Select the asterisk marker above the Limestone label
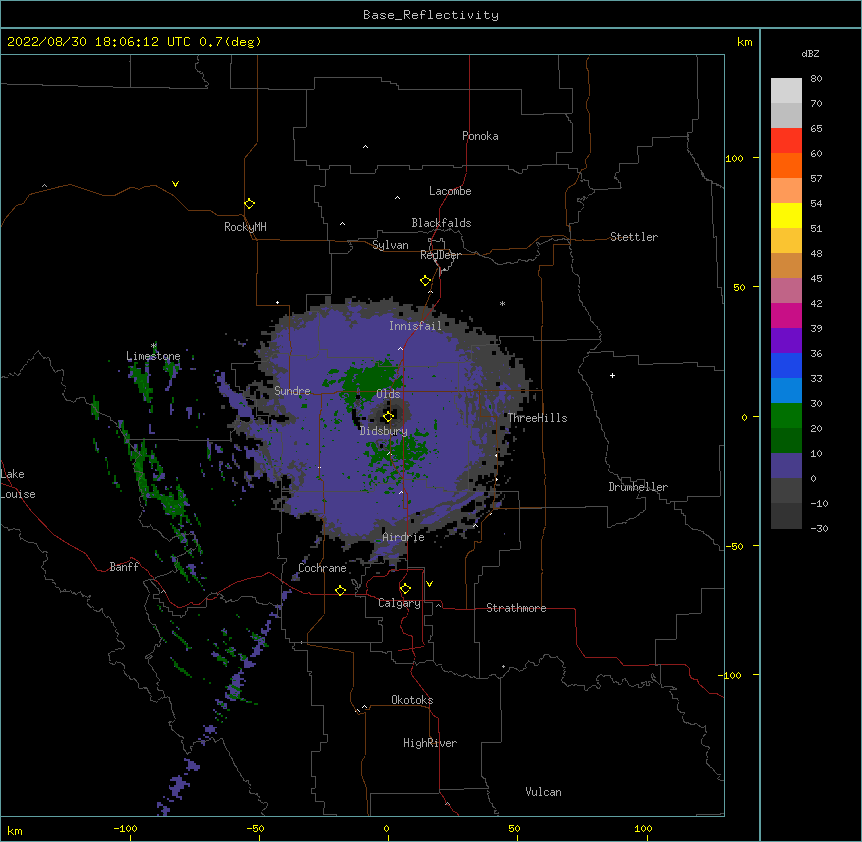The height and width of the screenshot is (842, 862). coord(154,346)
